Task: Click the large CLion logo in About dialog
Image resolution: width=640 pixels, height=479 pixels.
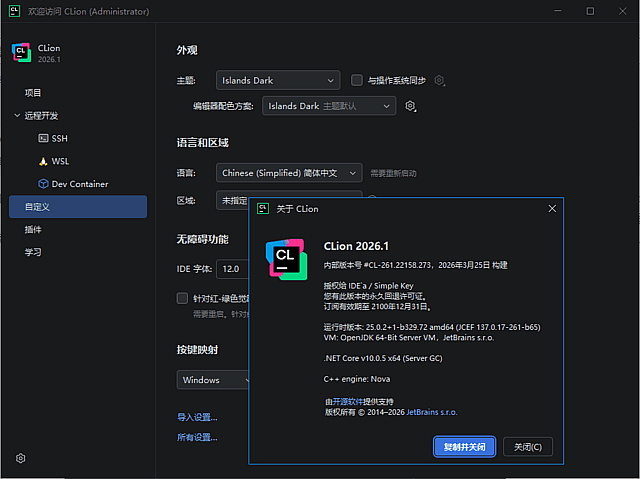Action: pos(285,259)
